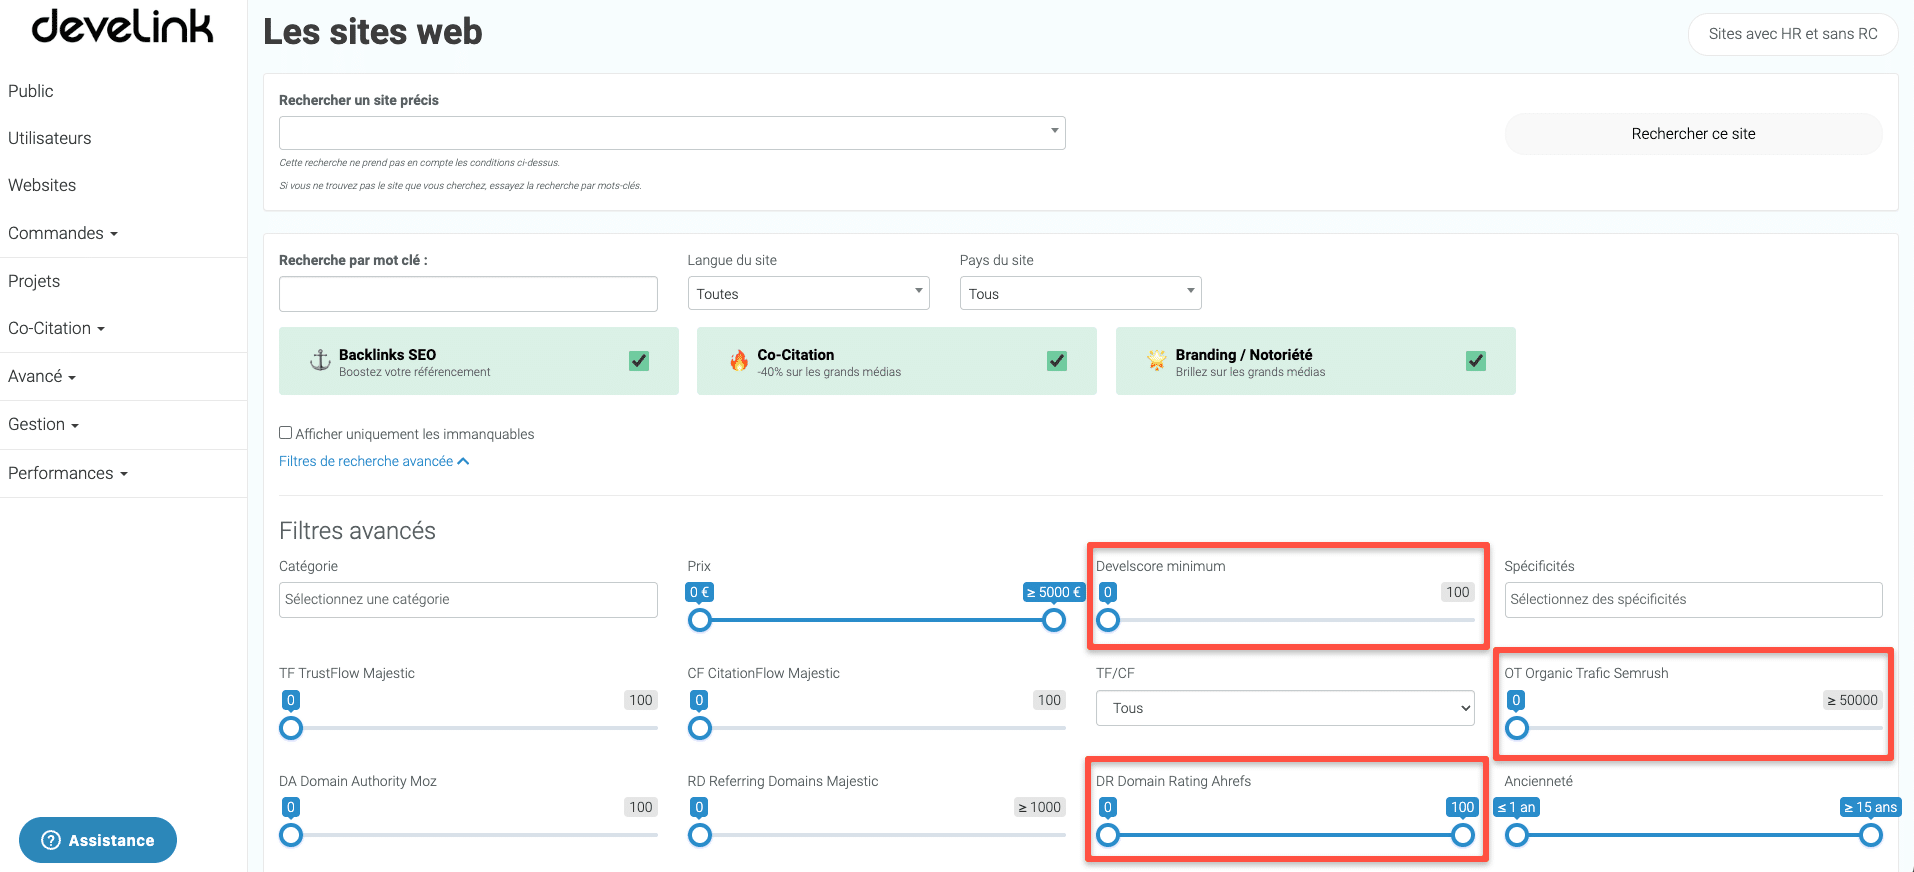Click the flame icon in Co-Citation card

pyautogui.click(x=739, y=360)
